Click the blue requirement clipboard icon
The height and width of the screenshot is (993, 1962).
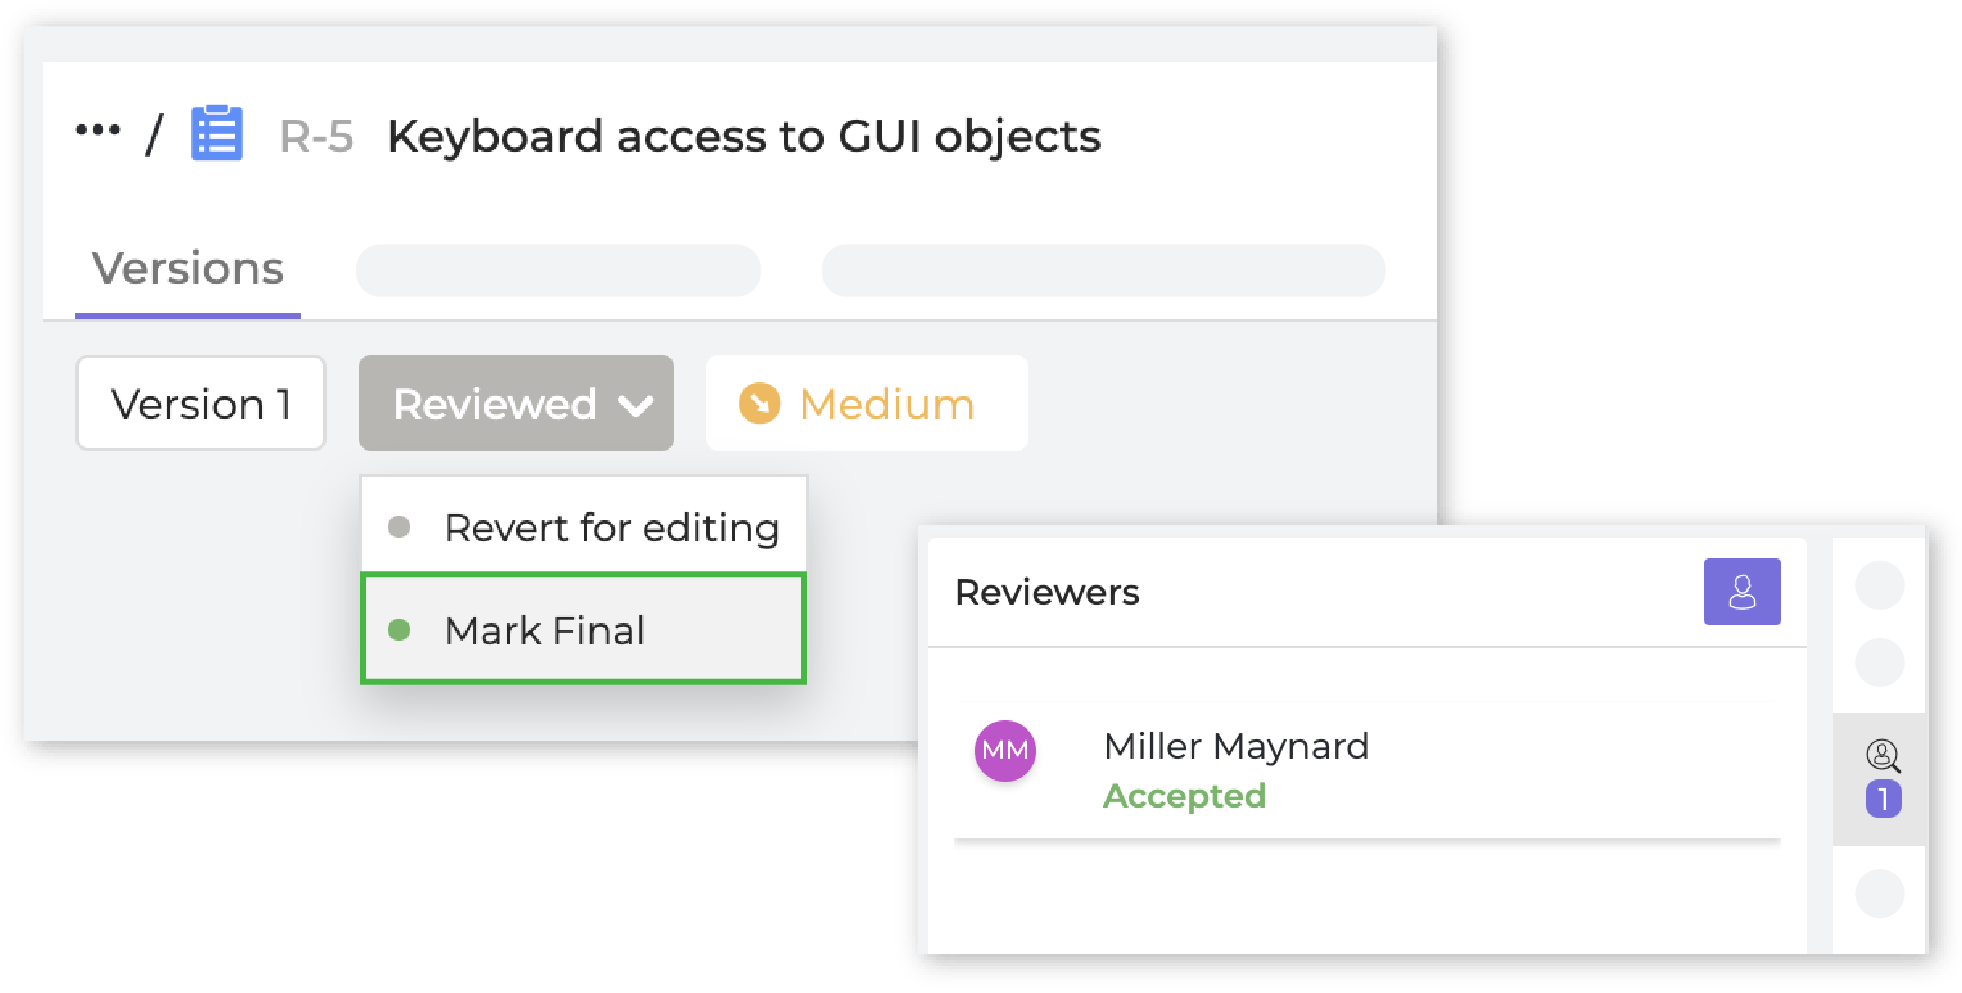pyautogui.click(x=217, y=133)
